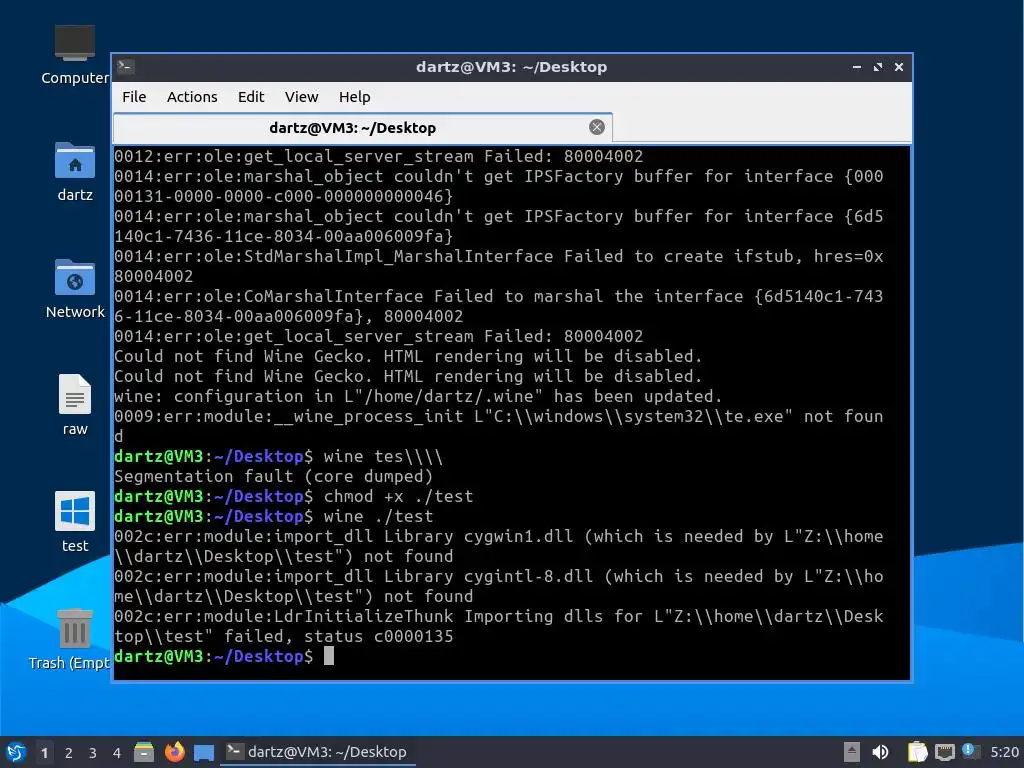Click 'Segmentation fault (core dumped)' text
Viewport: 1024px width, 768px height.
(x=273, y=477)
